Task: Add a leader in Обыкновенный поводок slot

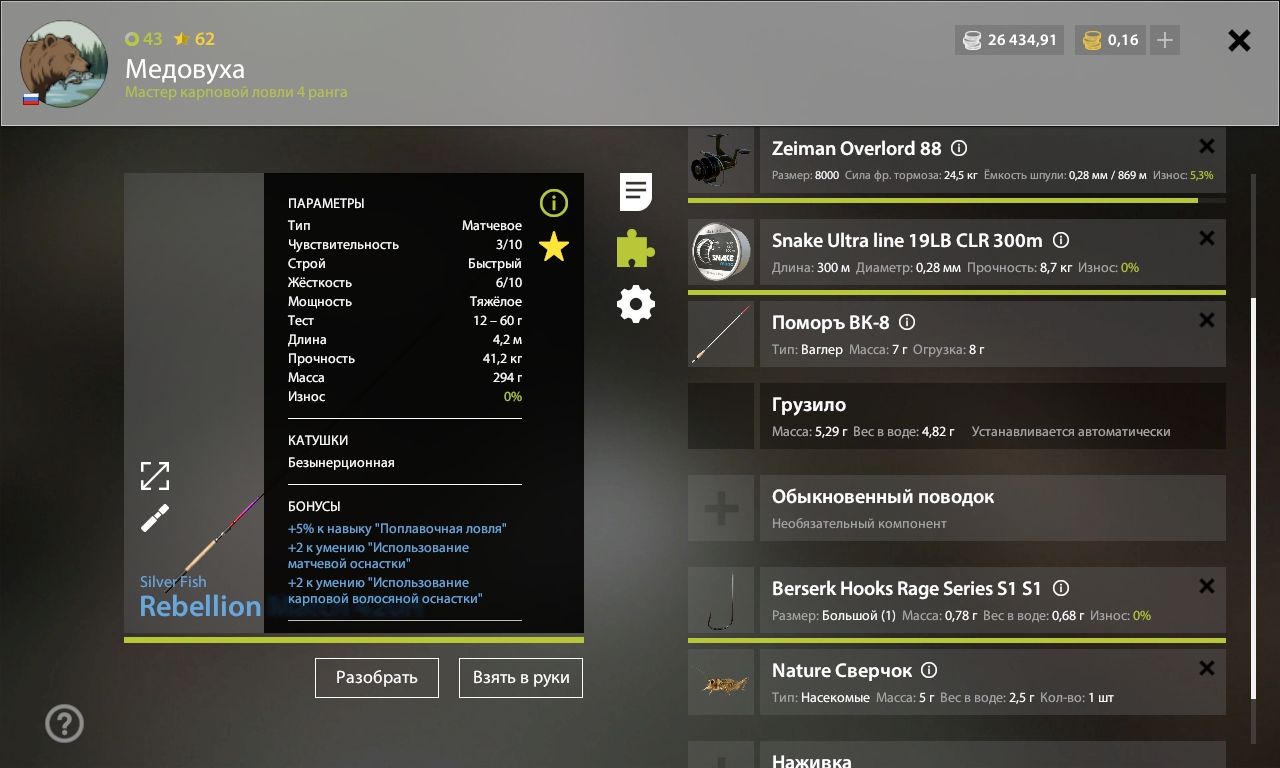Action: (x=721, y=508)
